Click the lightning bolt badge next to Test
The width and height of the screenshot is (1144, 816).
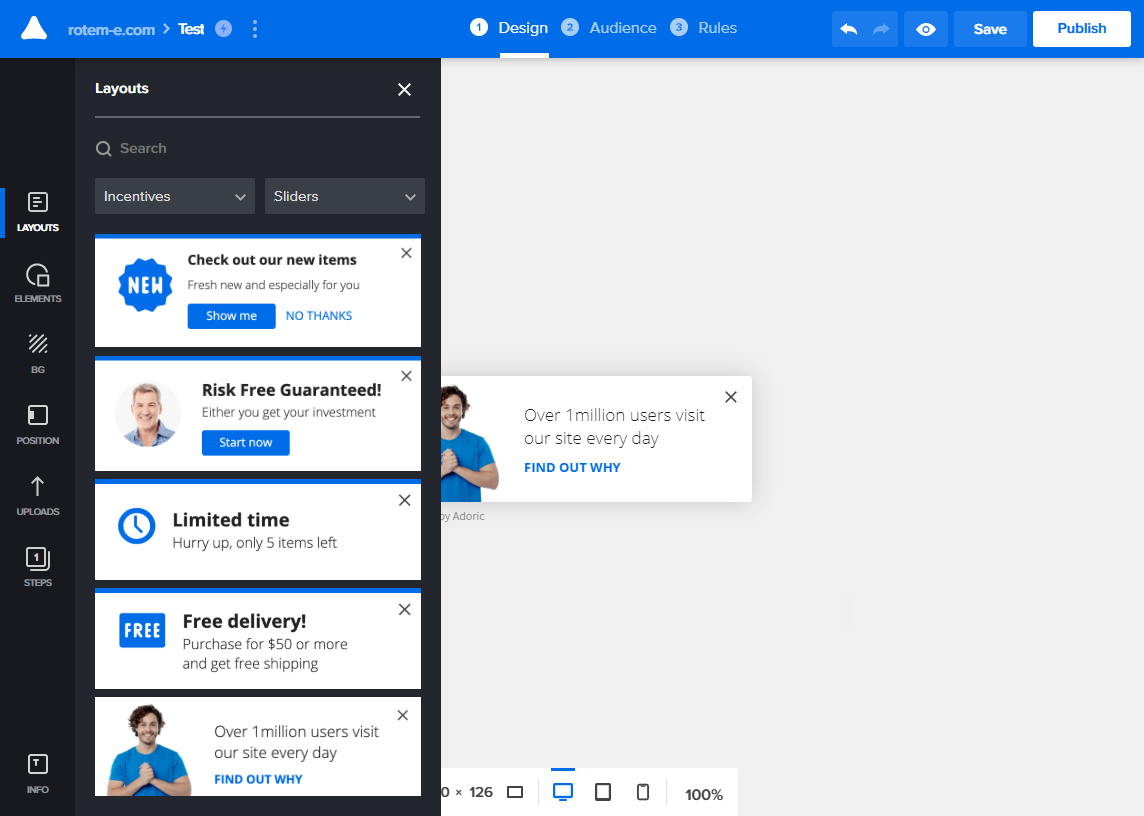(224, 29)
